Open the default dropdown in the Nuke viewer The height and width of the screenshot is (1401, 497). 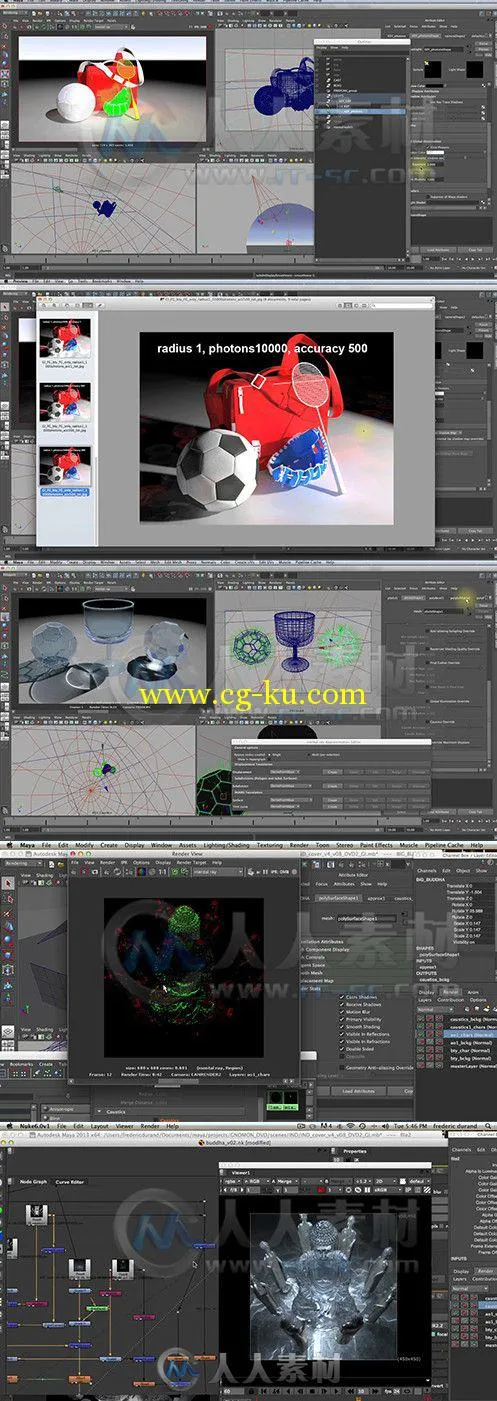(x=418, y=1181)
